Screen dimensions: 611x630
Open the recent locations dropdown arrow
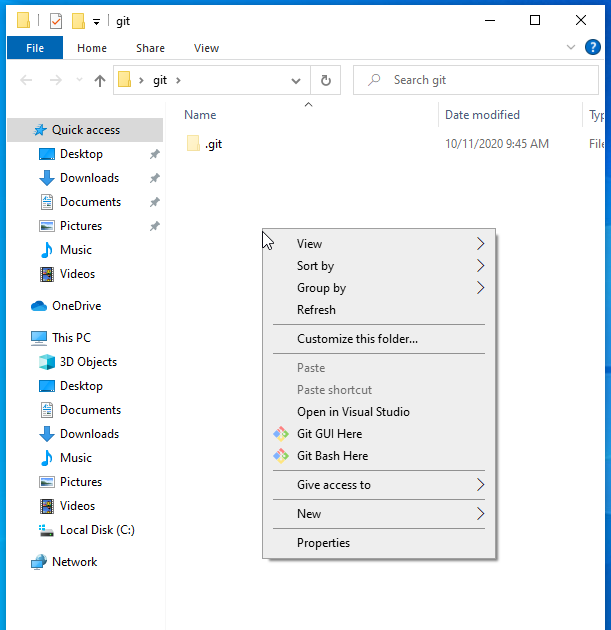(79, 80)
